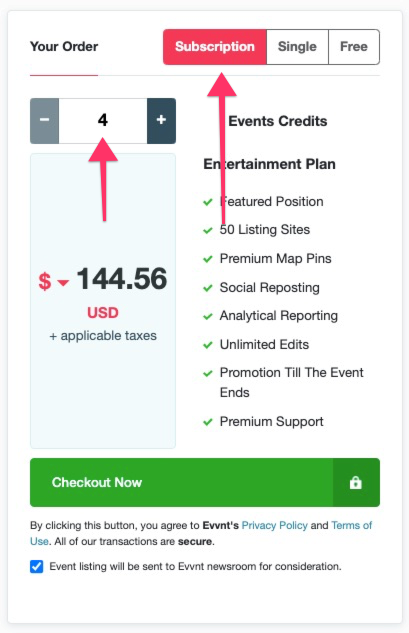The width and height of the screenshot is (409, 633).
Task: Click the checkmark beside Premium Support
Action: tap(208, 422)
